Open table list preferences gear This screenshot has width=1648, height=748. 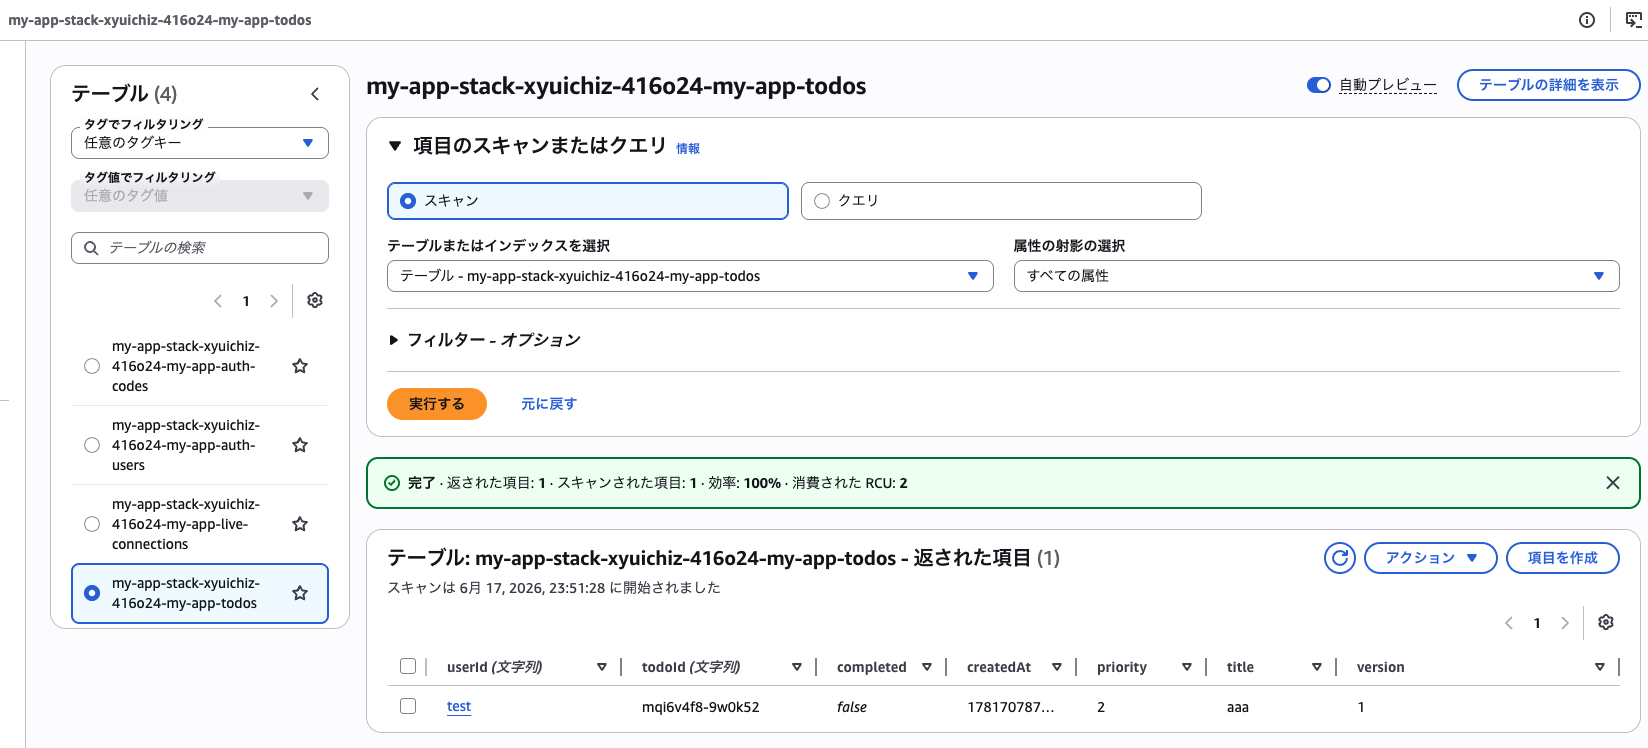coord(315,300)
